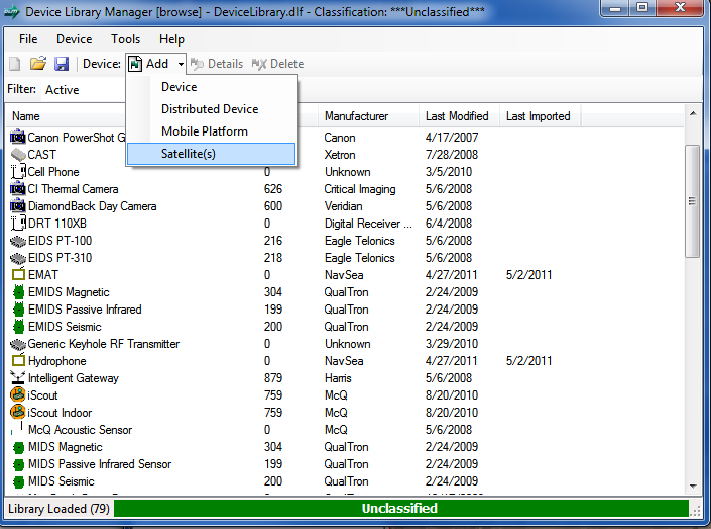Click the Library Loaded (79) status text

(x=59, y=509)
